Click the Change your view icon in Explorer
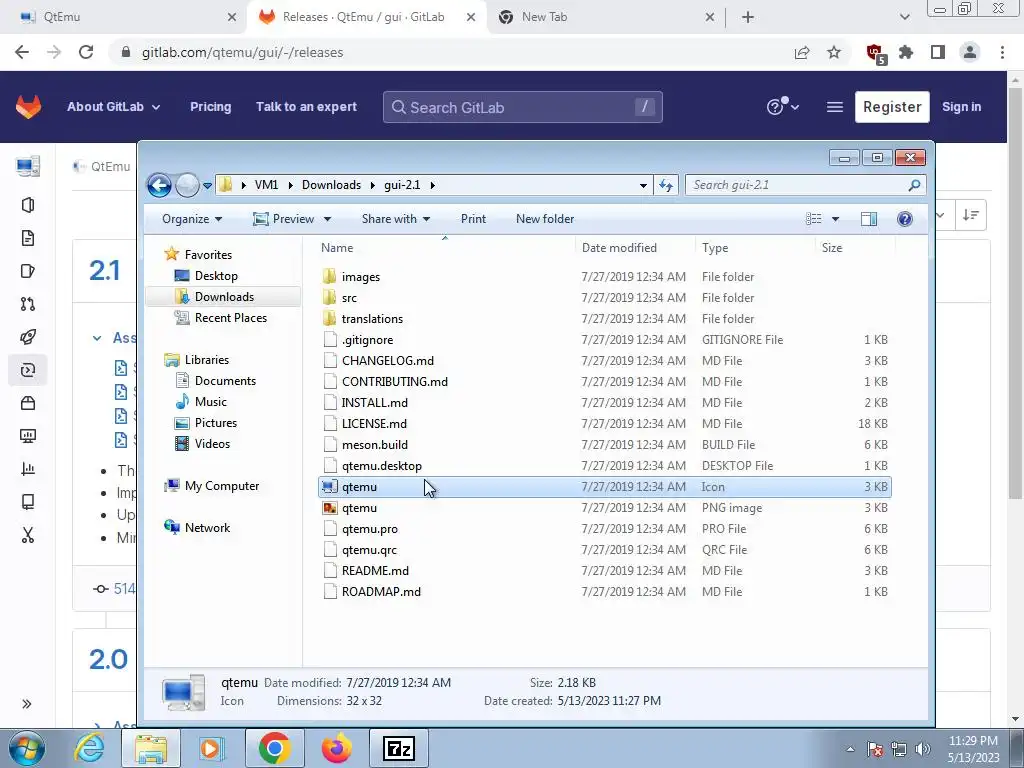Viewport: 1024px width, 768px height. (x=814, y=219)
